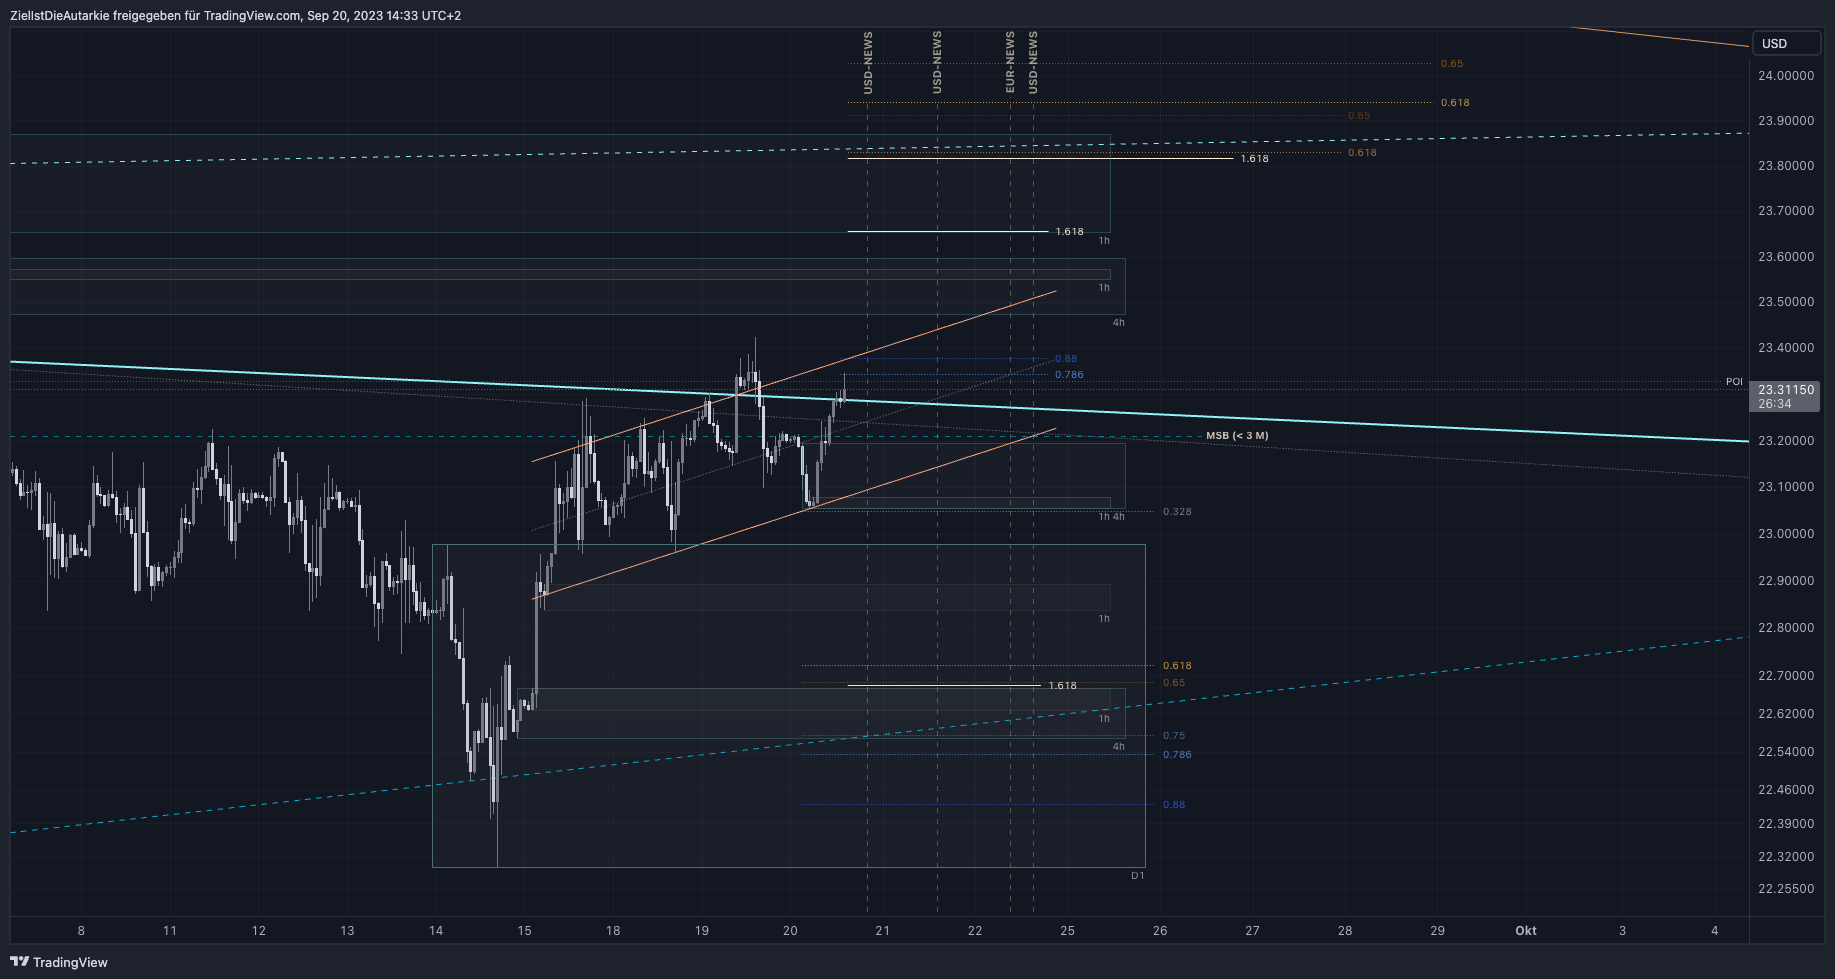The image size is (1835, 979).
Task: Open the USD currency selector button
Action: coord(1786,43)
